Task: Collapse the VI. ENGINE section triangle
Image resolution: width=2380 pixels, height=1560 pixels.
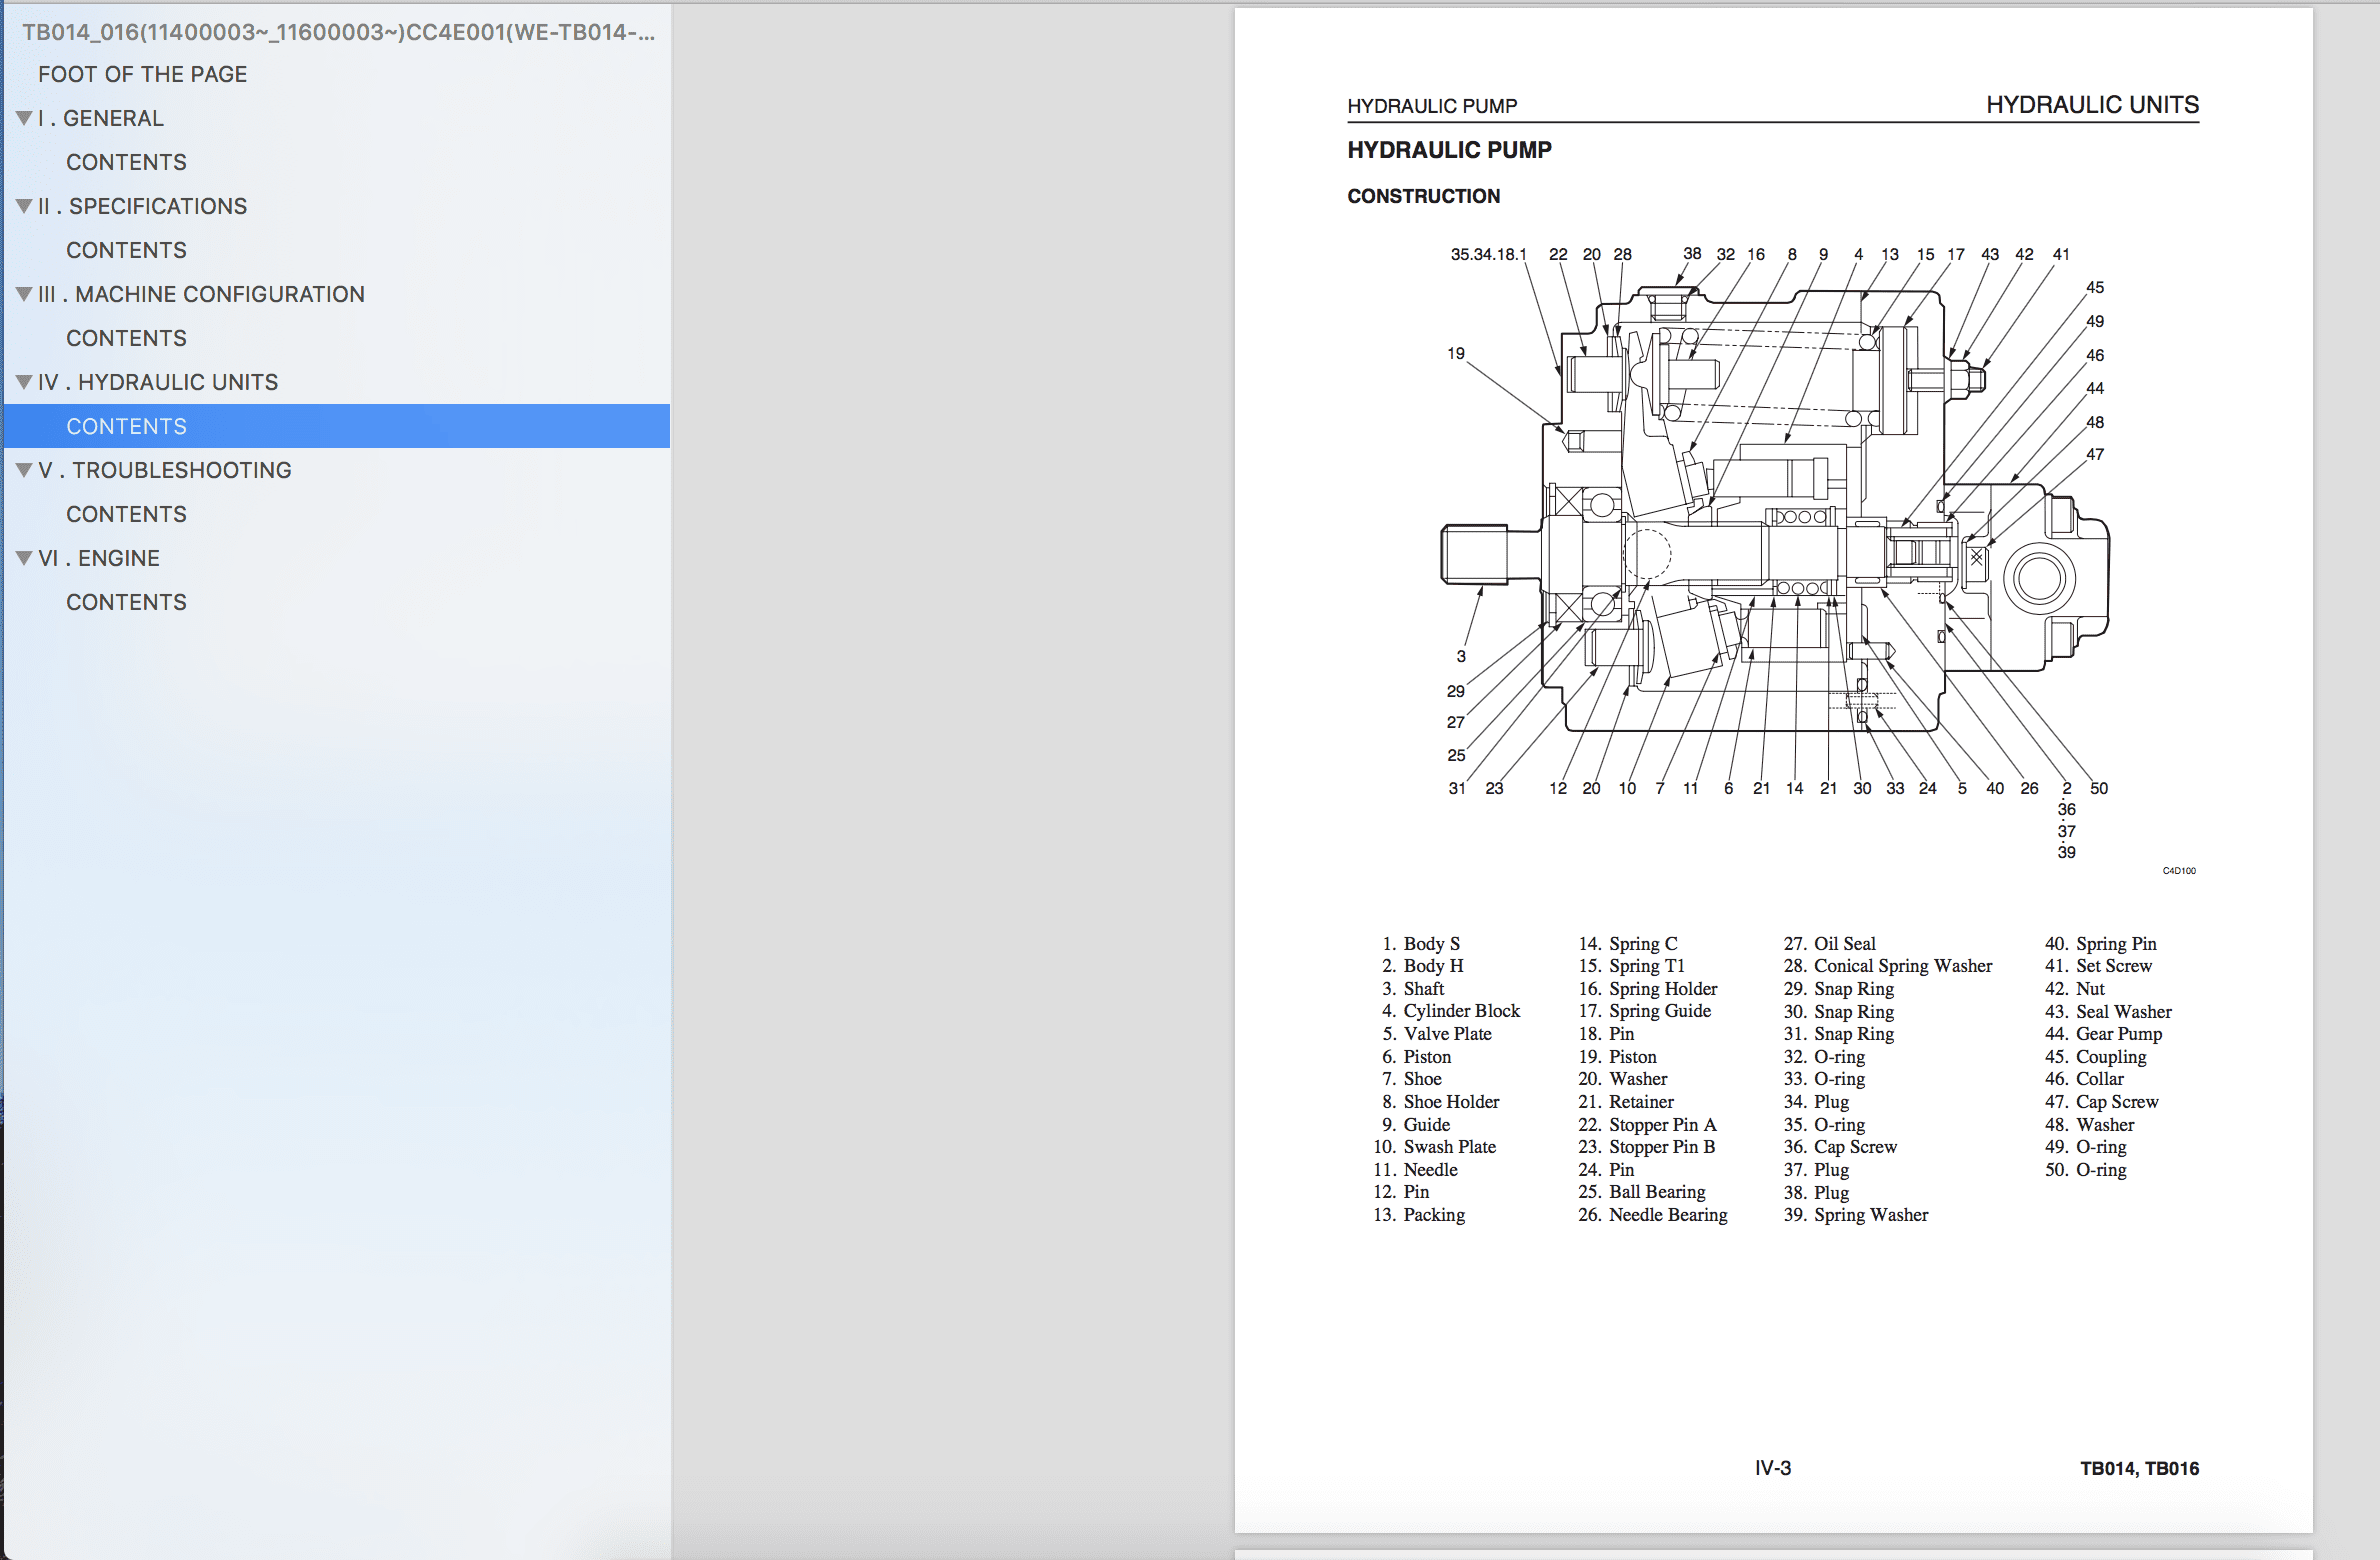Action: pos(22,558)
